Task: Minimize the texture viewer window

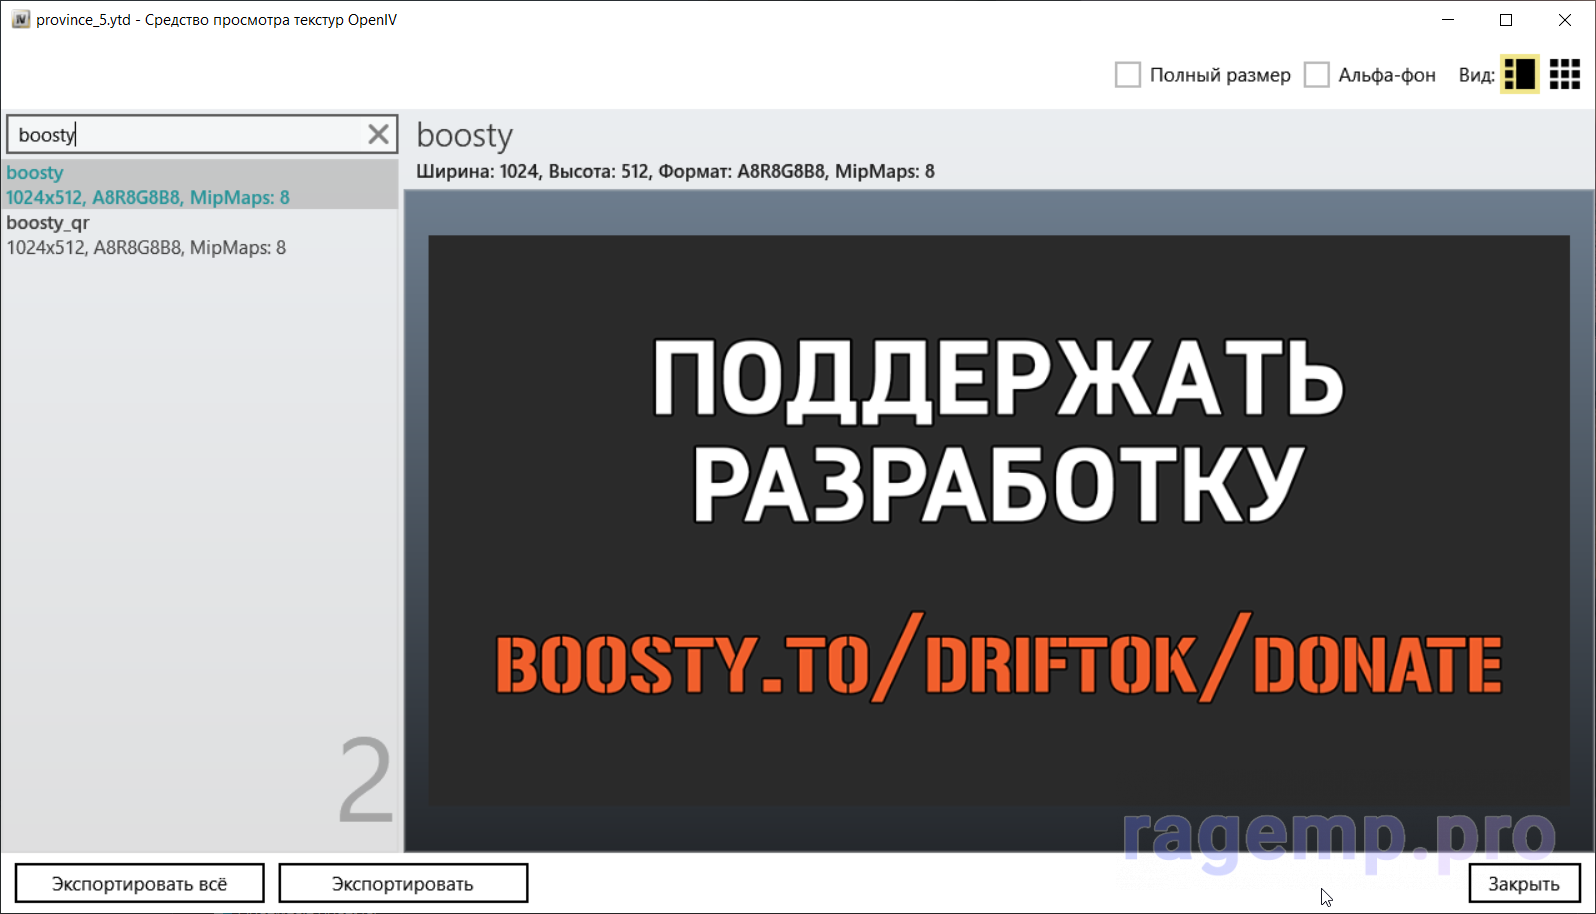Action: point(1448,20)
